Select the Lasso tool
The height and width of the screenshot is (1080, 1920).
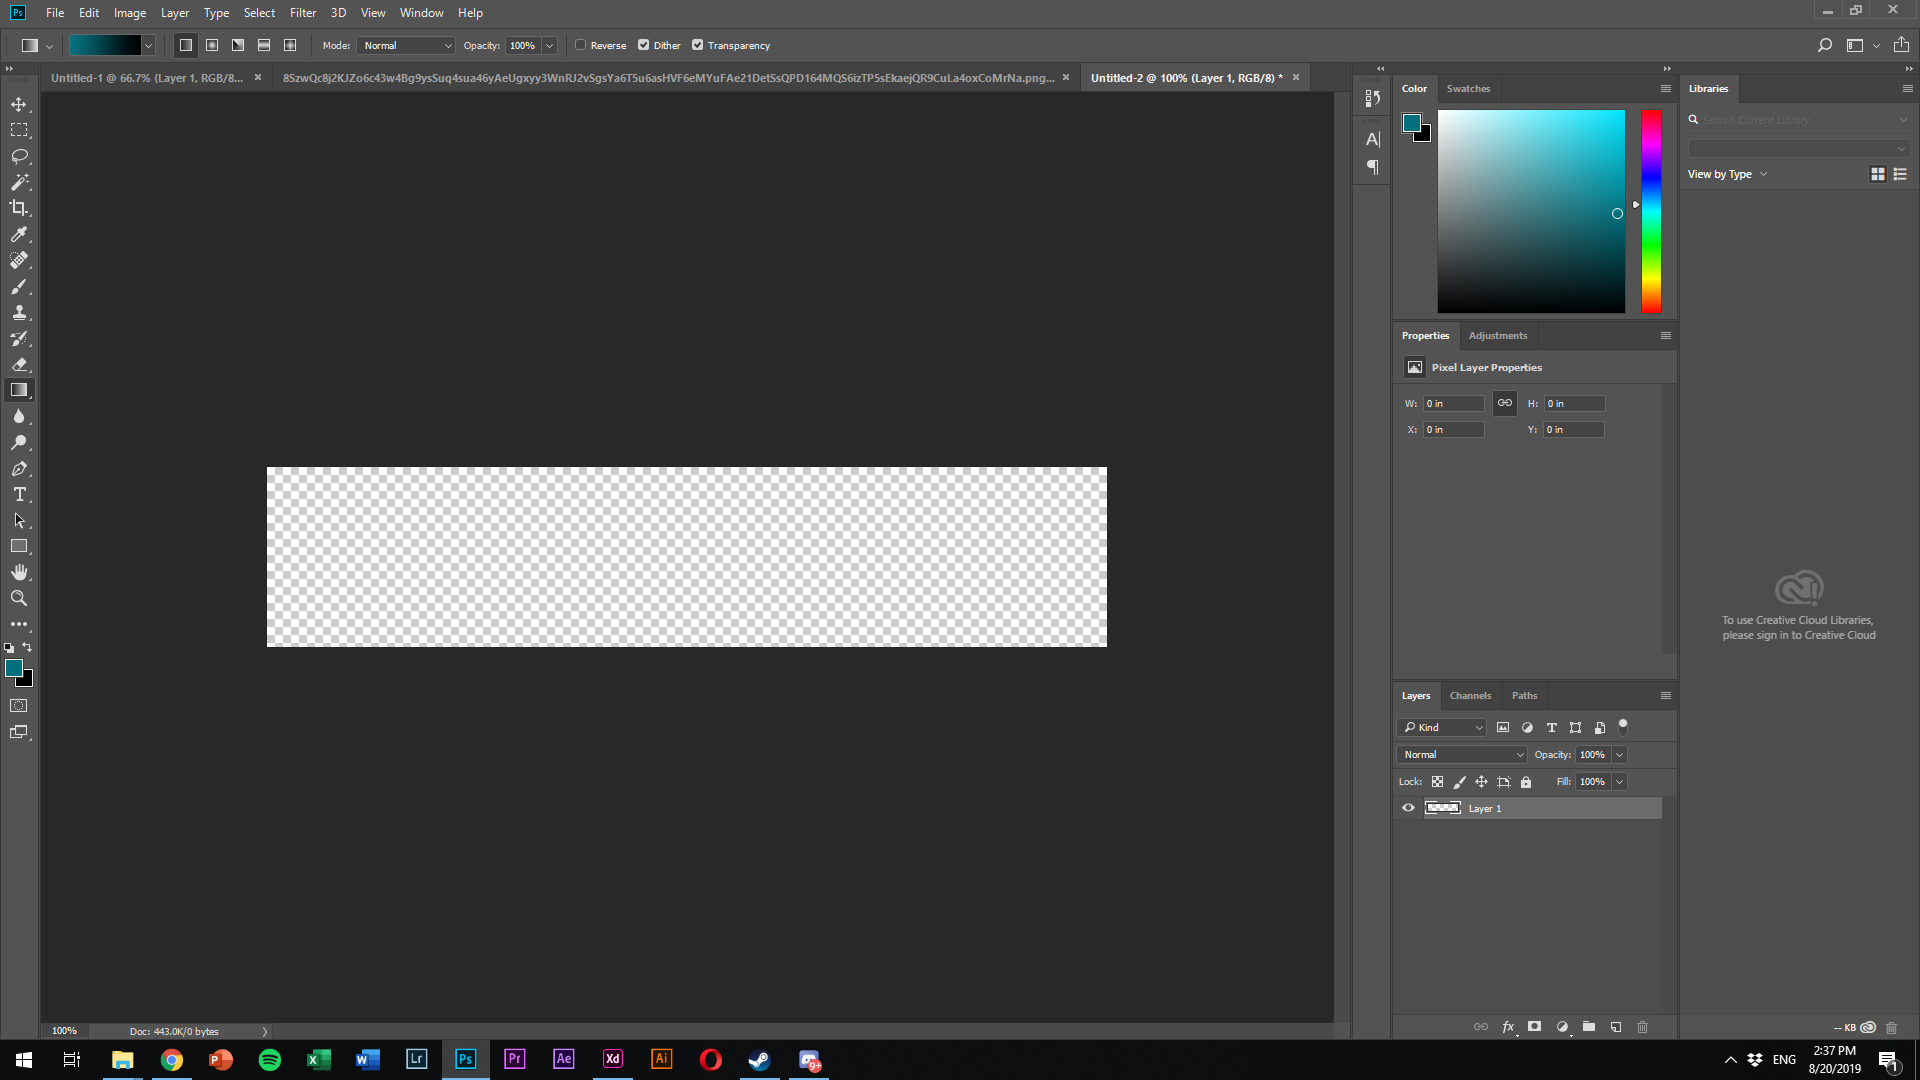click(19, 156)
